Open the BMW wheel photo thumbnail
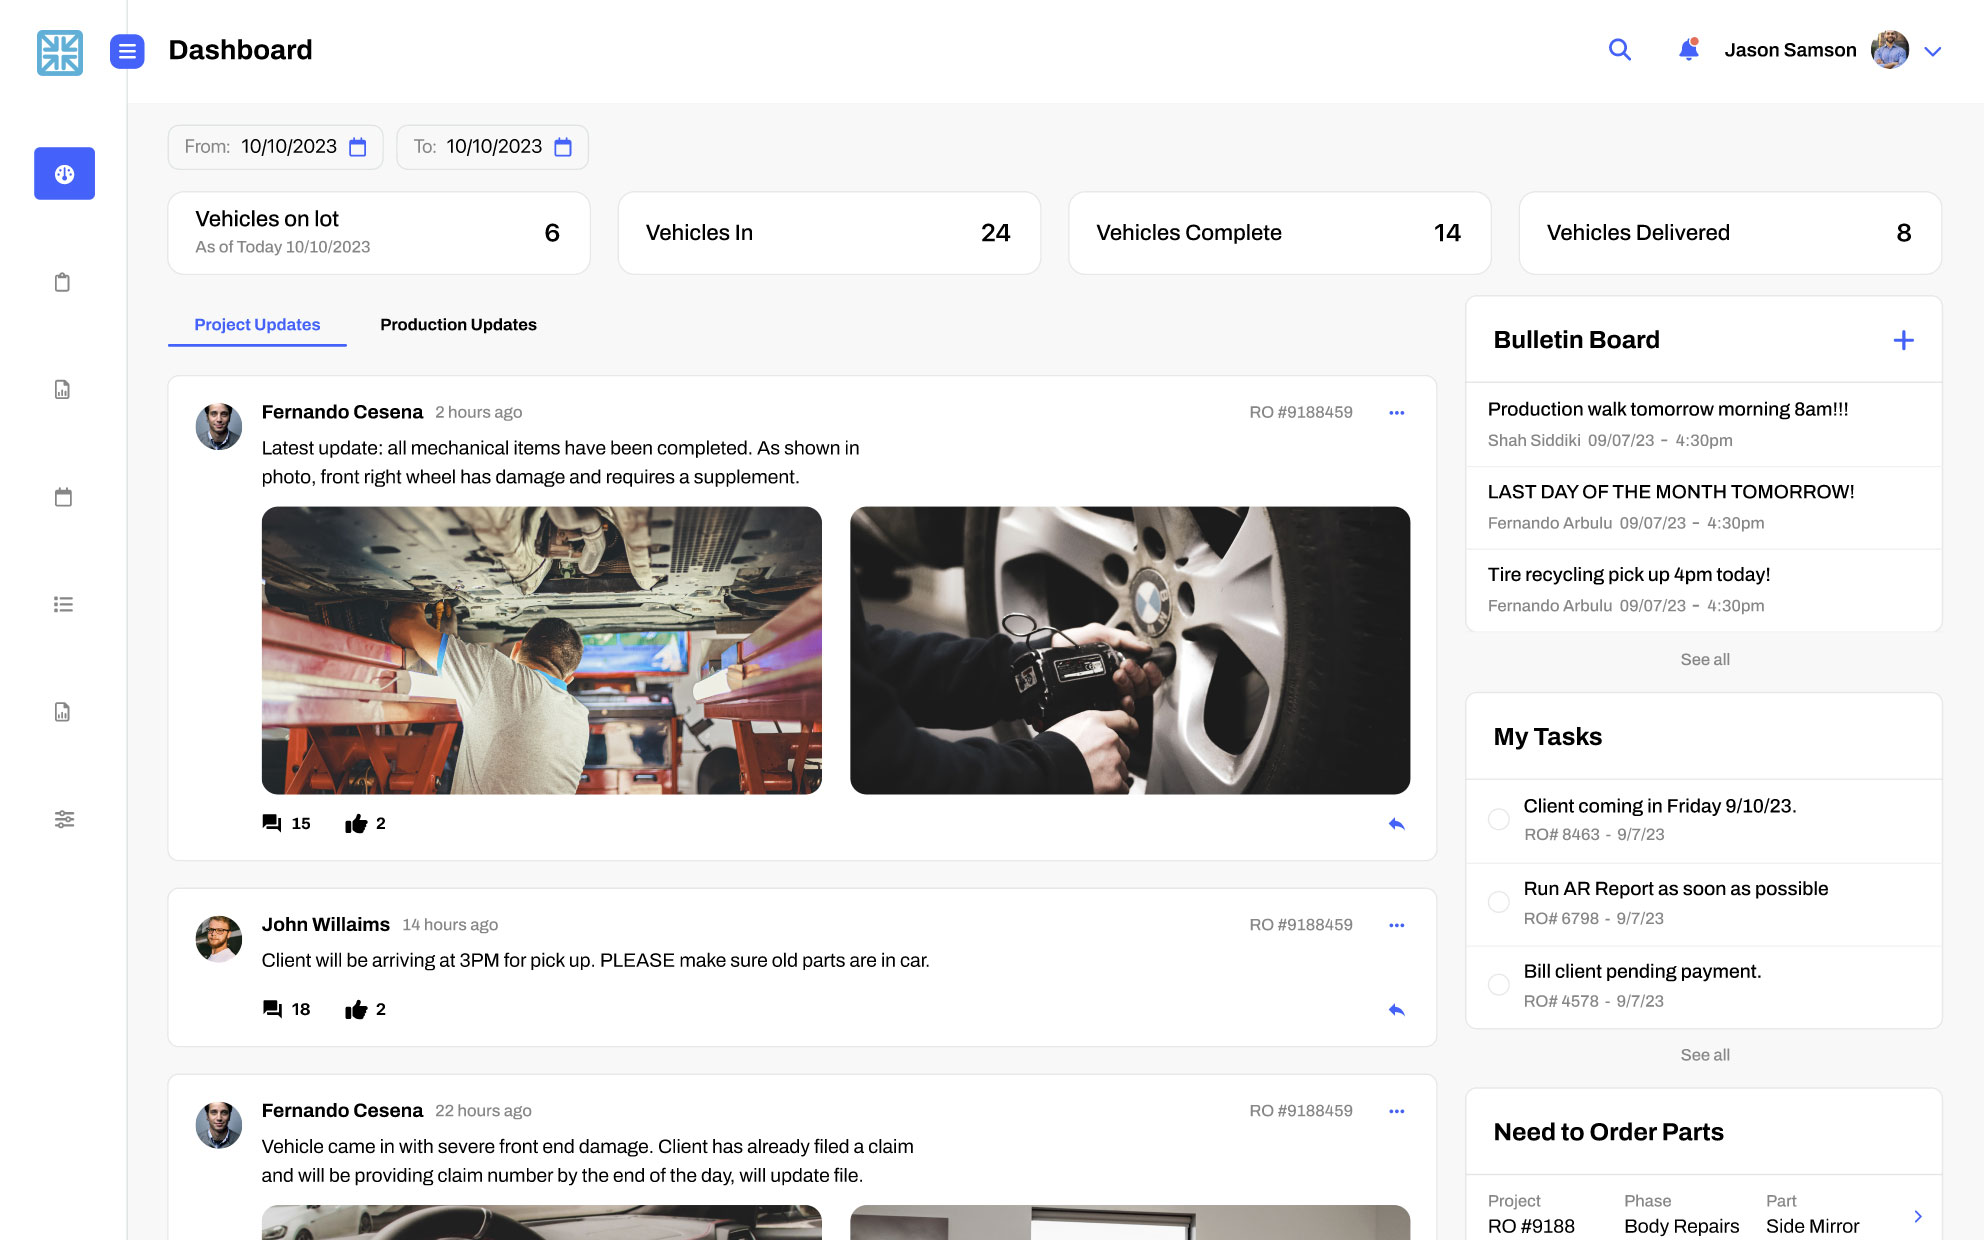The height and width of the screenshot is (1240, 1984). pos(1129,650)
